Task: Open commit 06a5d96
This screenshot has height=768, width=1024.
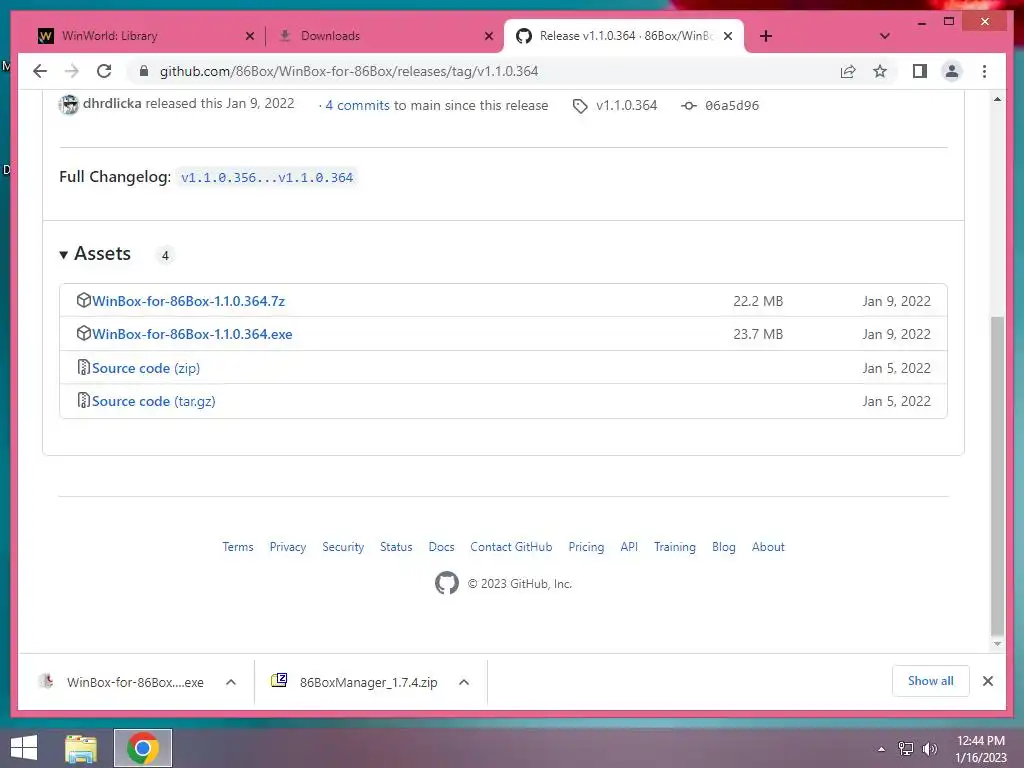Action: point(731,105)
